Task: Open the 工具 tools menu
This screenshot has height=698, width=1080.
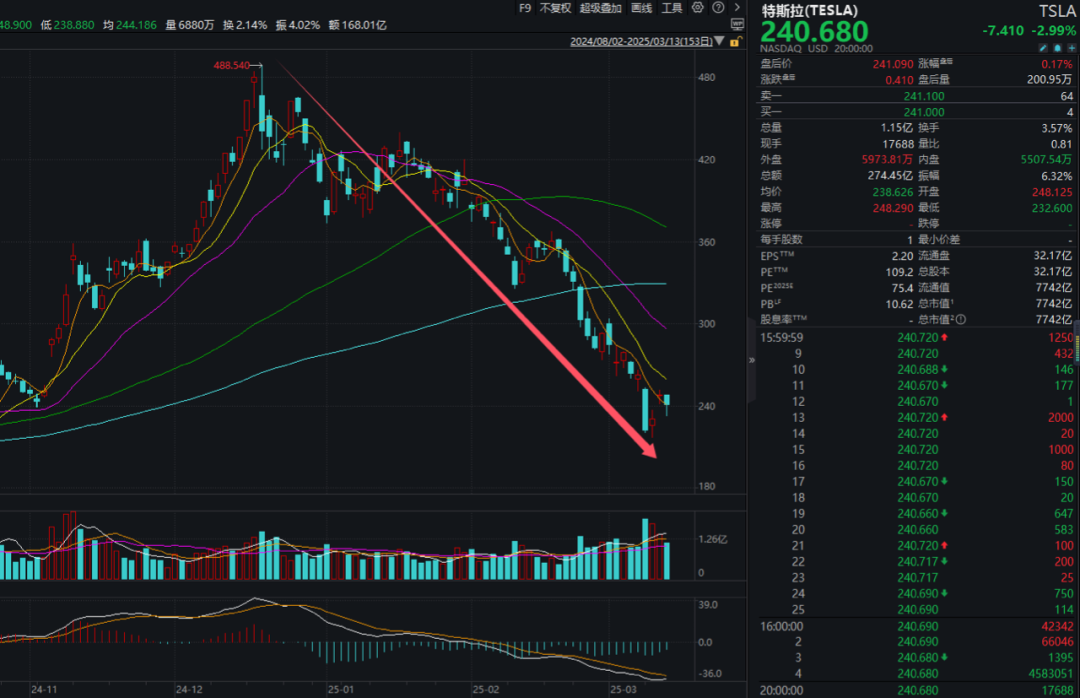Action: (672, 8)
